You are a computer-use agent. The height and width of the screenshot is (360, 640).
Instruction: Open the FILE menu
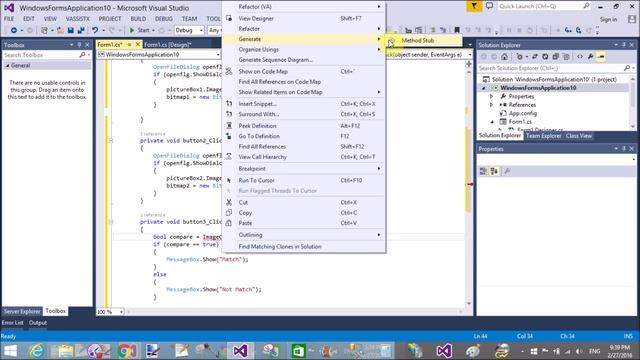[9, 19]
